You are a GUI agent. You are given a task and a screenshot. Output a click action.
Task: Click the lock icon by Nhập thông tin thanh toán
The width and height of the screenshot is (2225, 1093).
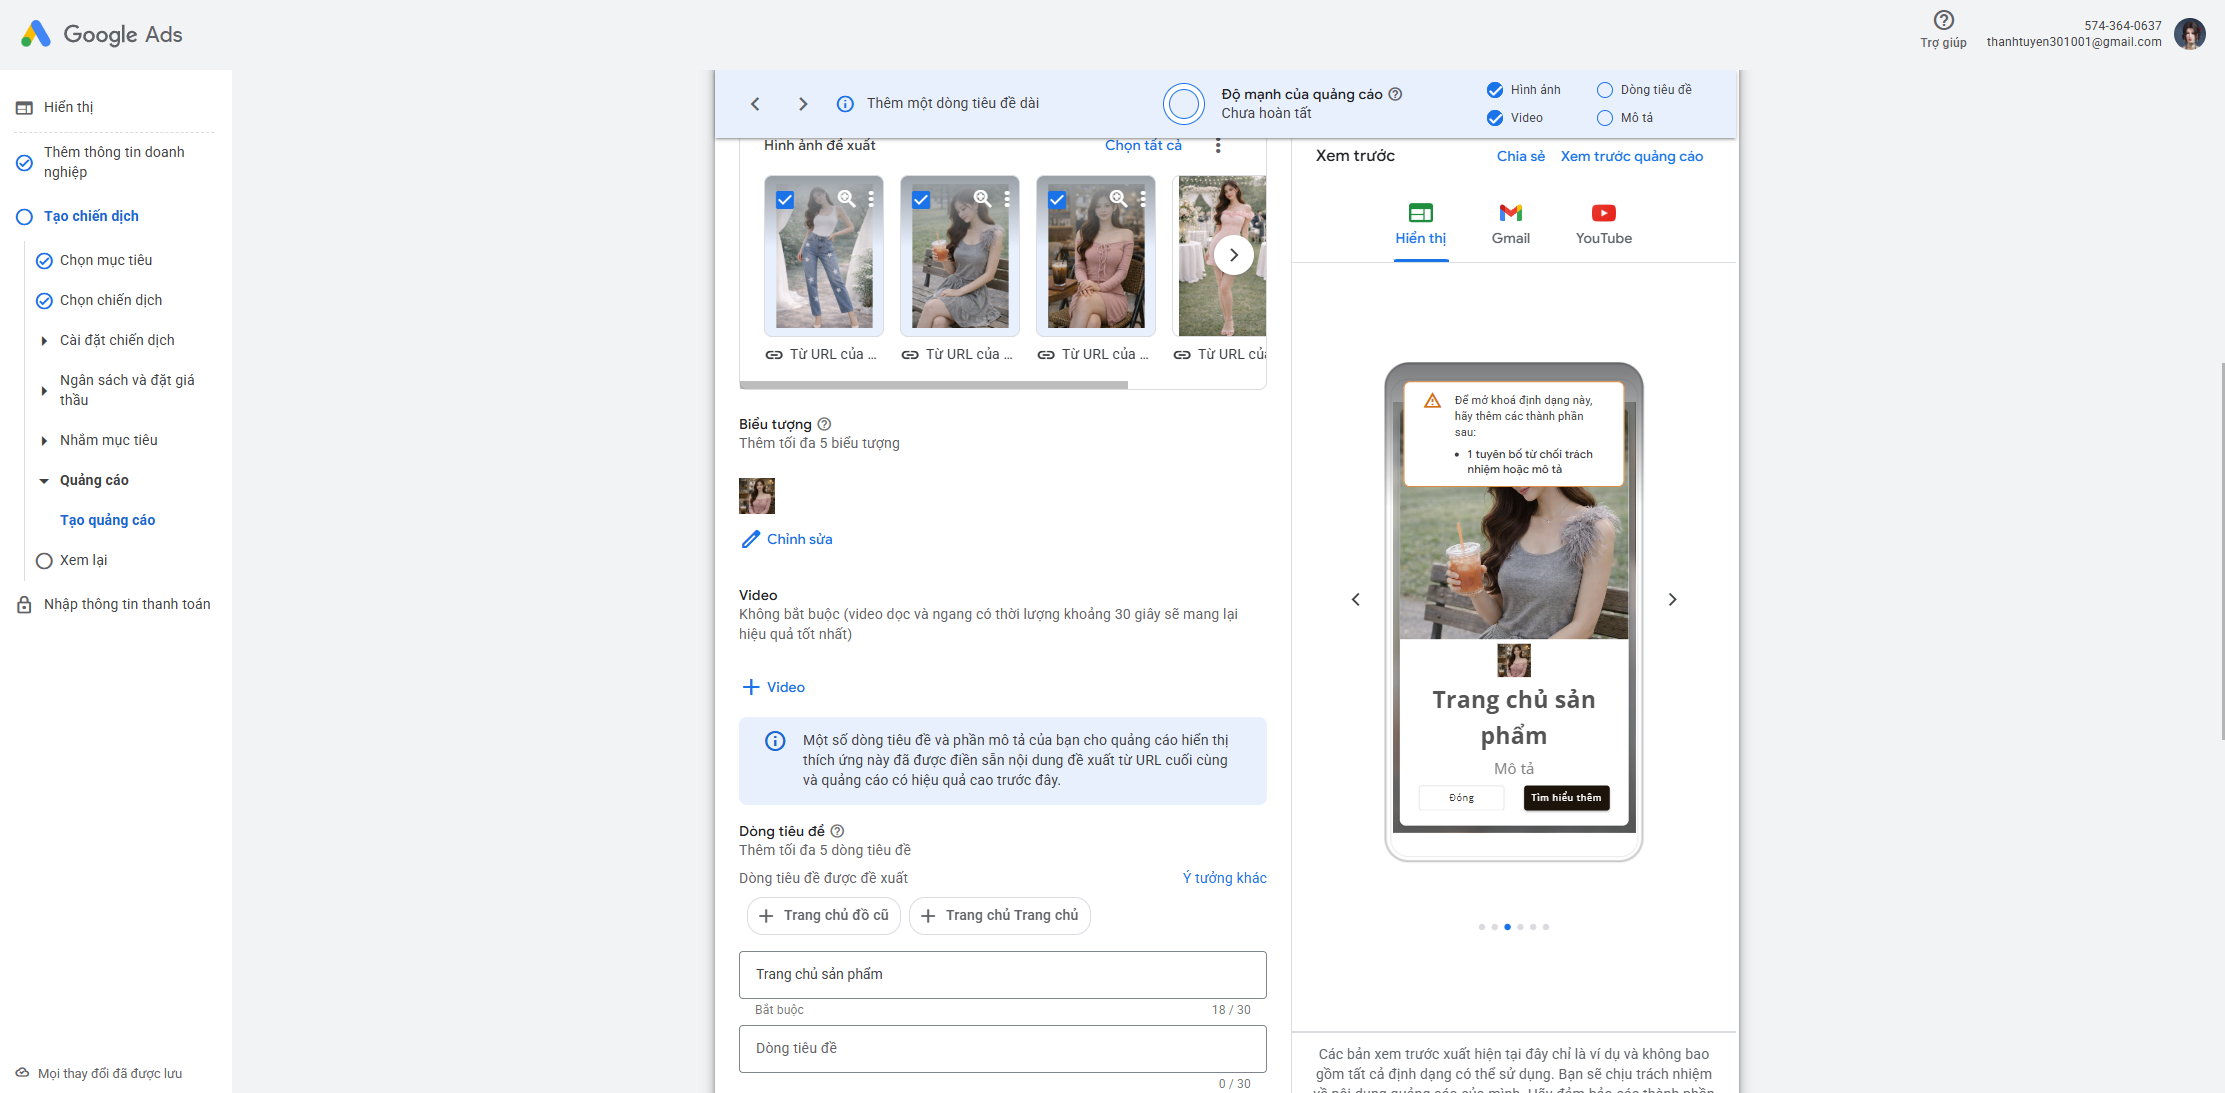pos(25,605)
